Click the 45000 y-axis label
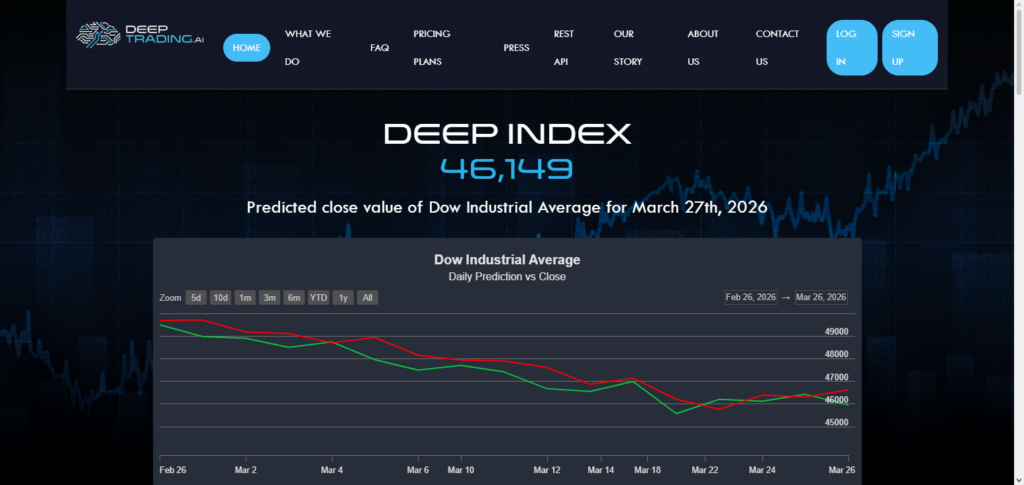 pos(837,422)
